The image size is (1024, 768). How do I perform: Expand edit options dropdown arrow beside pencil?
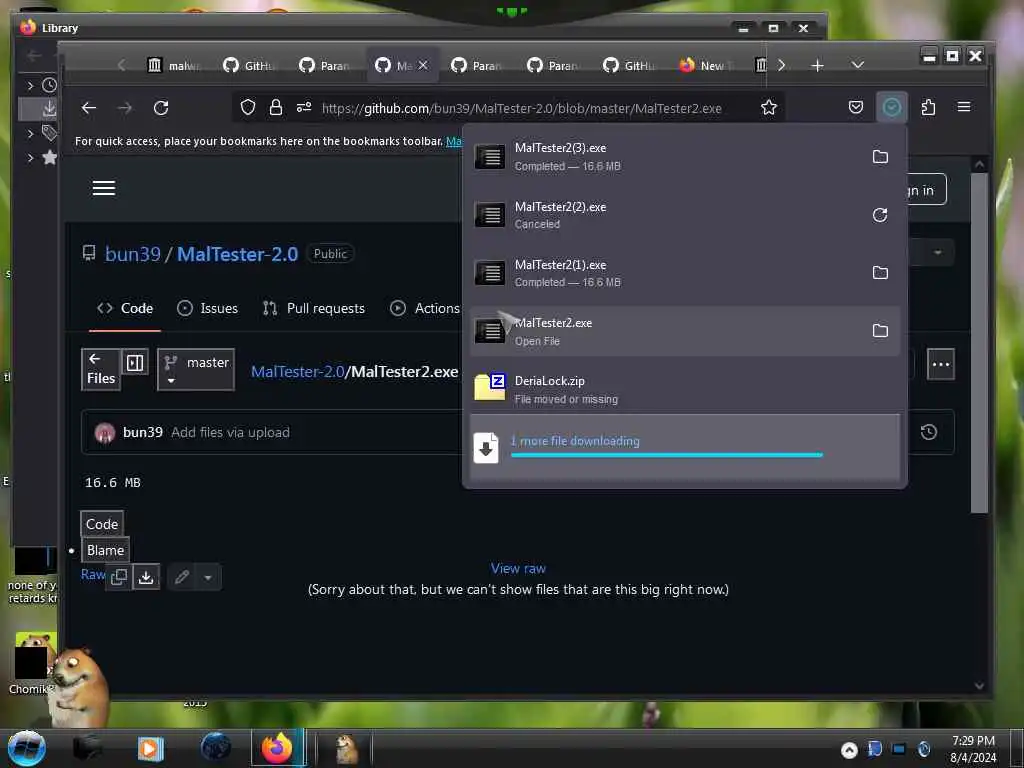(208, 577)
